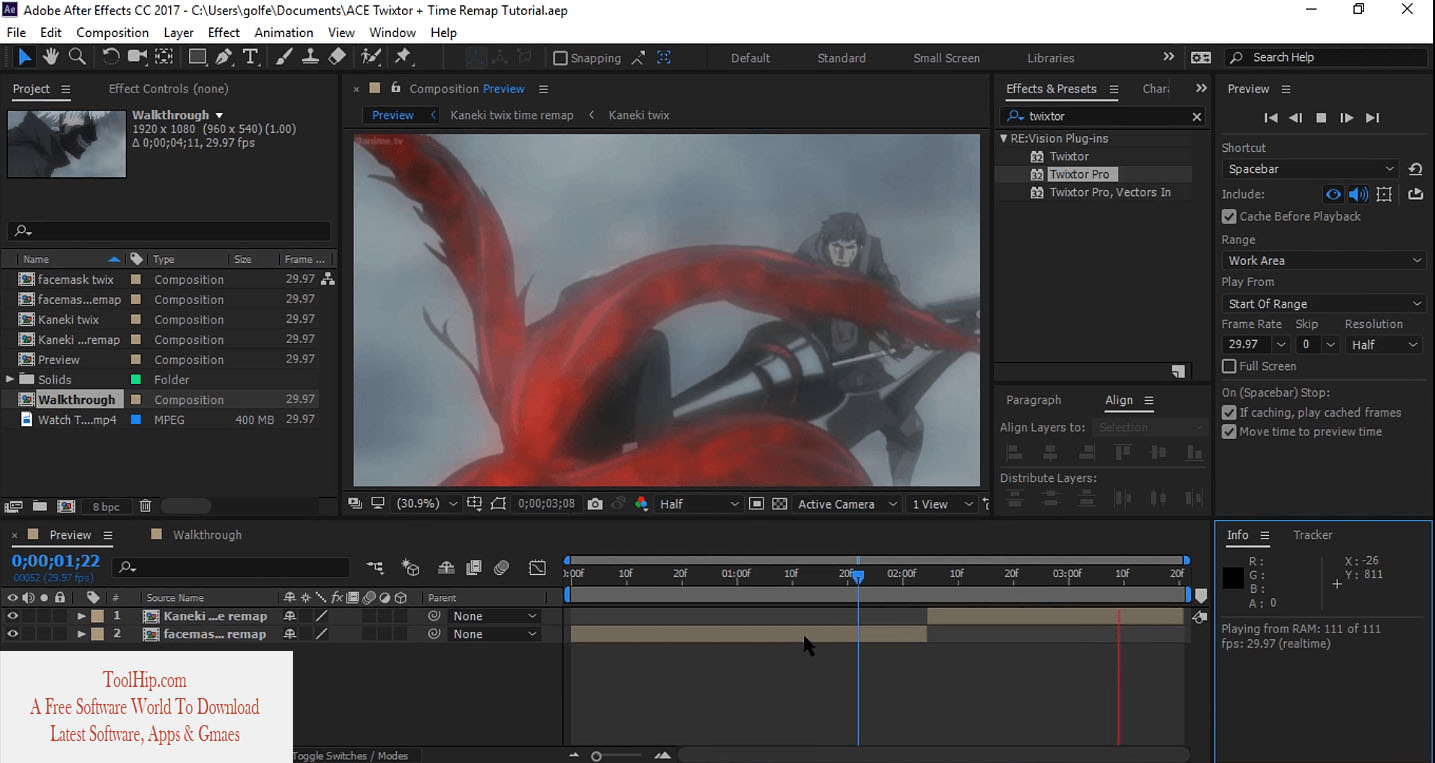
Task: Delete selected item with trash icon
Action: [145, 507]
